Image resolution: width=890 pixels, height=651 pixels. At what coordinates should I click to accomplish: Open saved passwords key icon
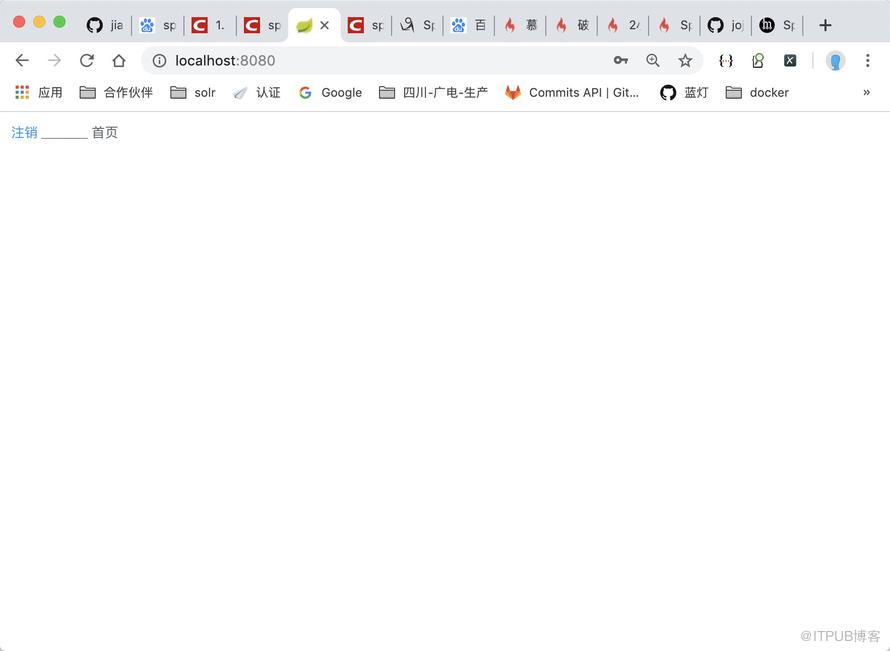tap(621, 60)
